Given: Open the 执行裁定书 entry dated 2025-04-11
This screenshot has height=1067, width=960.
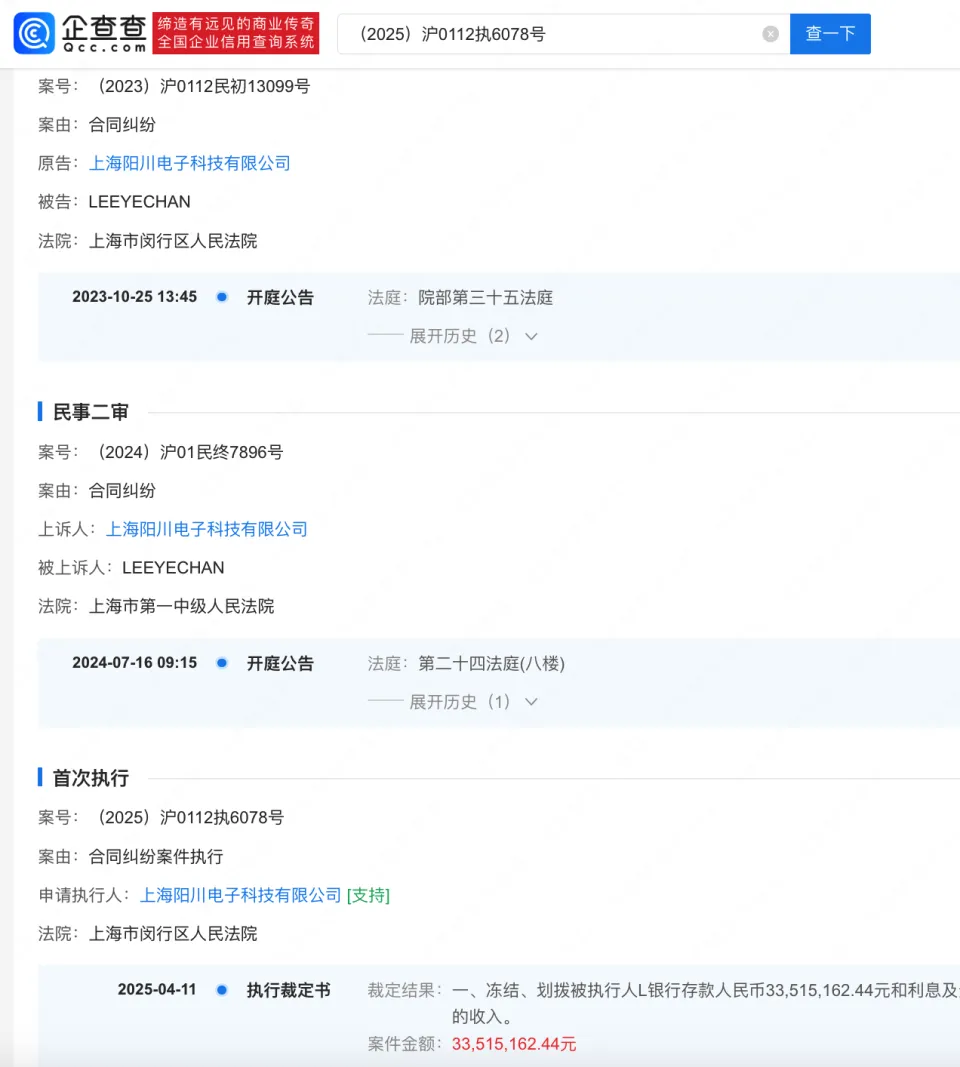Looking at the screenshot, I should (x=288, y=990).
